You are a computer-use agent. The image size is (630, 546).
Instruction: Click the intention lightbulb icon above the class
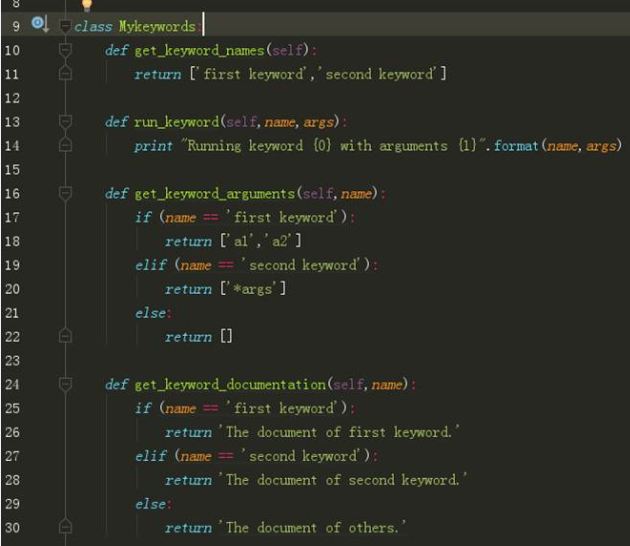(87, 5)
